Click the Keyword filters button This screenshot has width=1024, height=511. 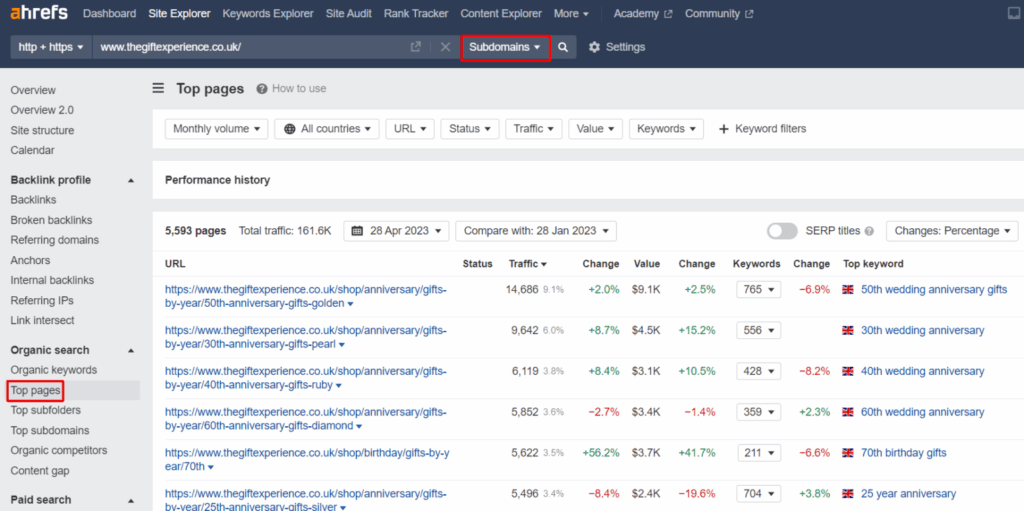click(762, 129)
